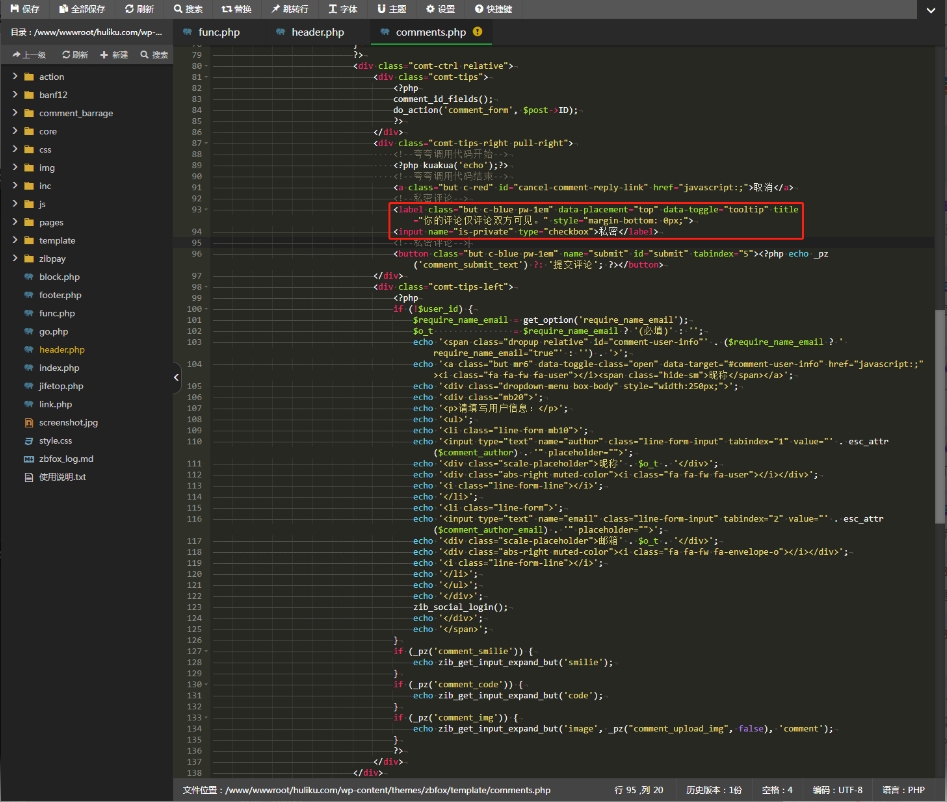Image resolution: width=947 pixels, height=802 pixels.
Task: Select the highlighted header.php tree file
Action: [x=62, y=350]
